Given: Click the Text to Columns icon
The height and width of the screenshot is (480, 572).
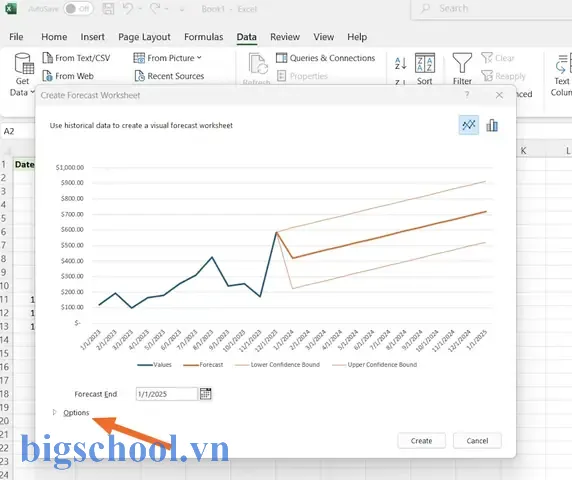Looking at the screenshot, I should pyautogui.click(x=564, y=63).
